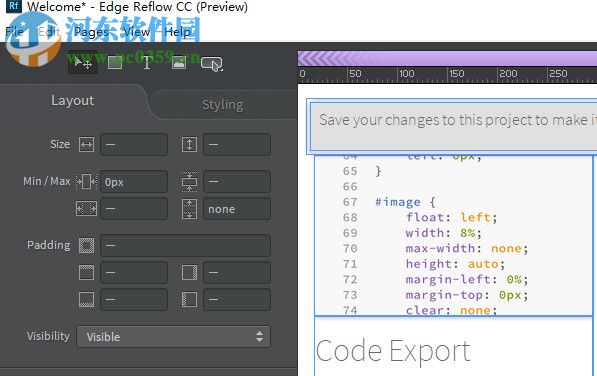Click the all-sides padding icon

[86, 245]
